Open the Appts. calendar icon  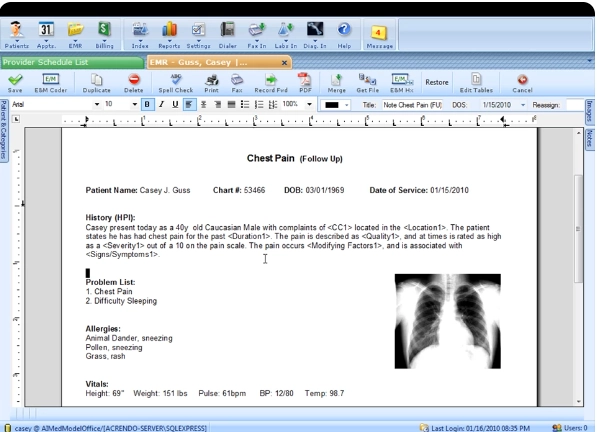coord(46,34)
